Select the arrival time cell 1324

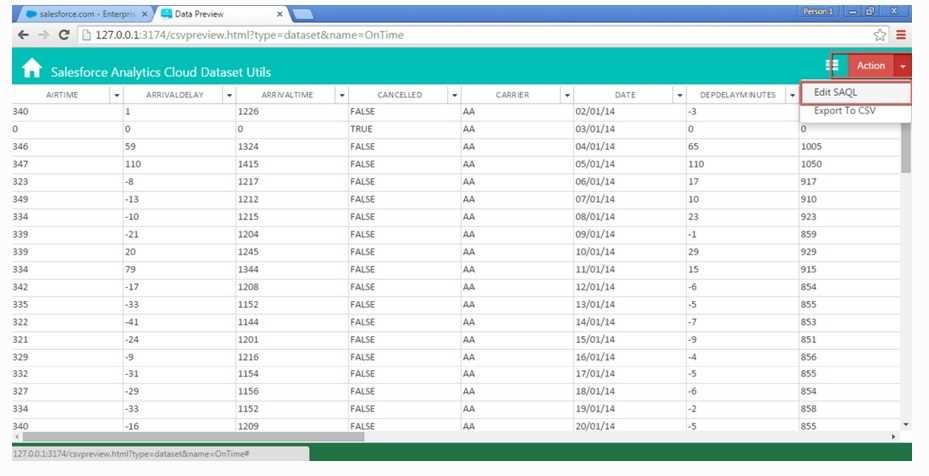point(292,146)
